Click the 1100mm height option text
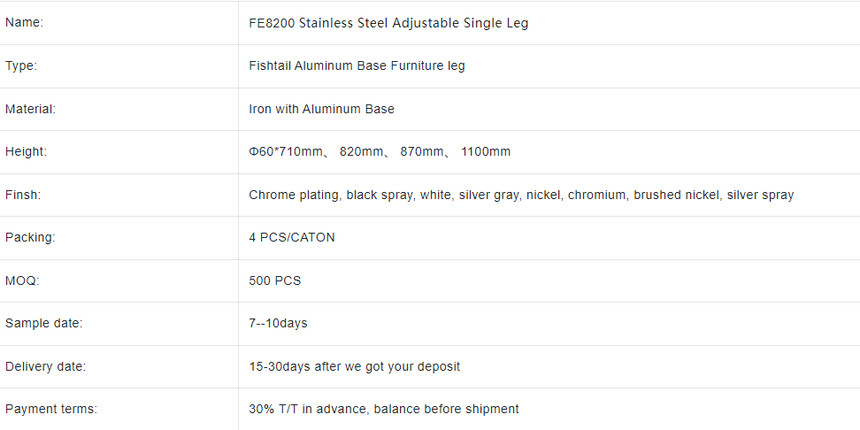This screenshot has height=430, width=860. point(486,152)
